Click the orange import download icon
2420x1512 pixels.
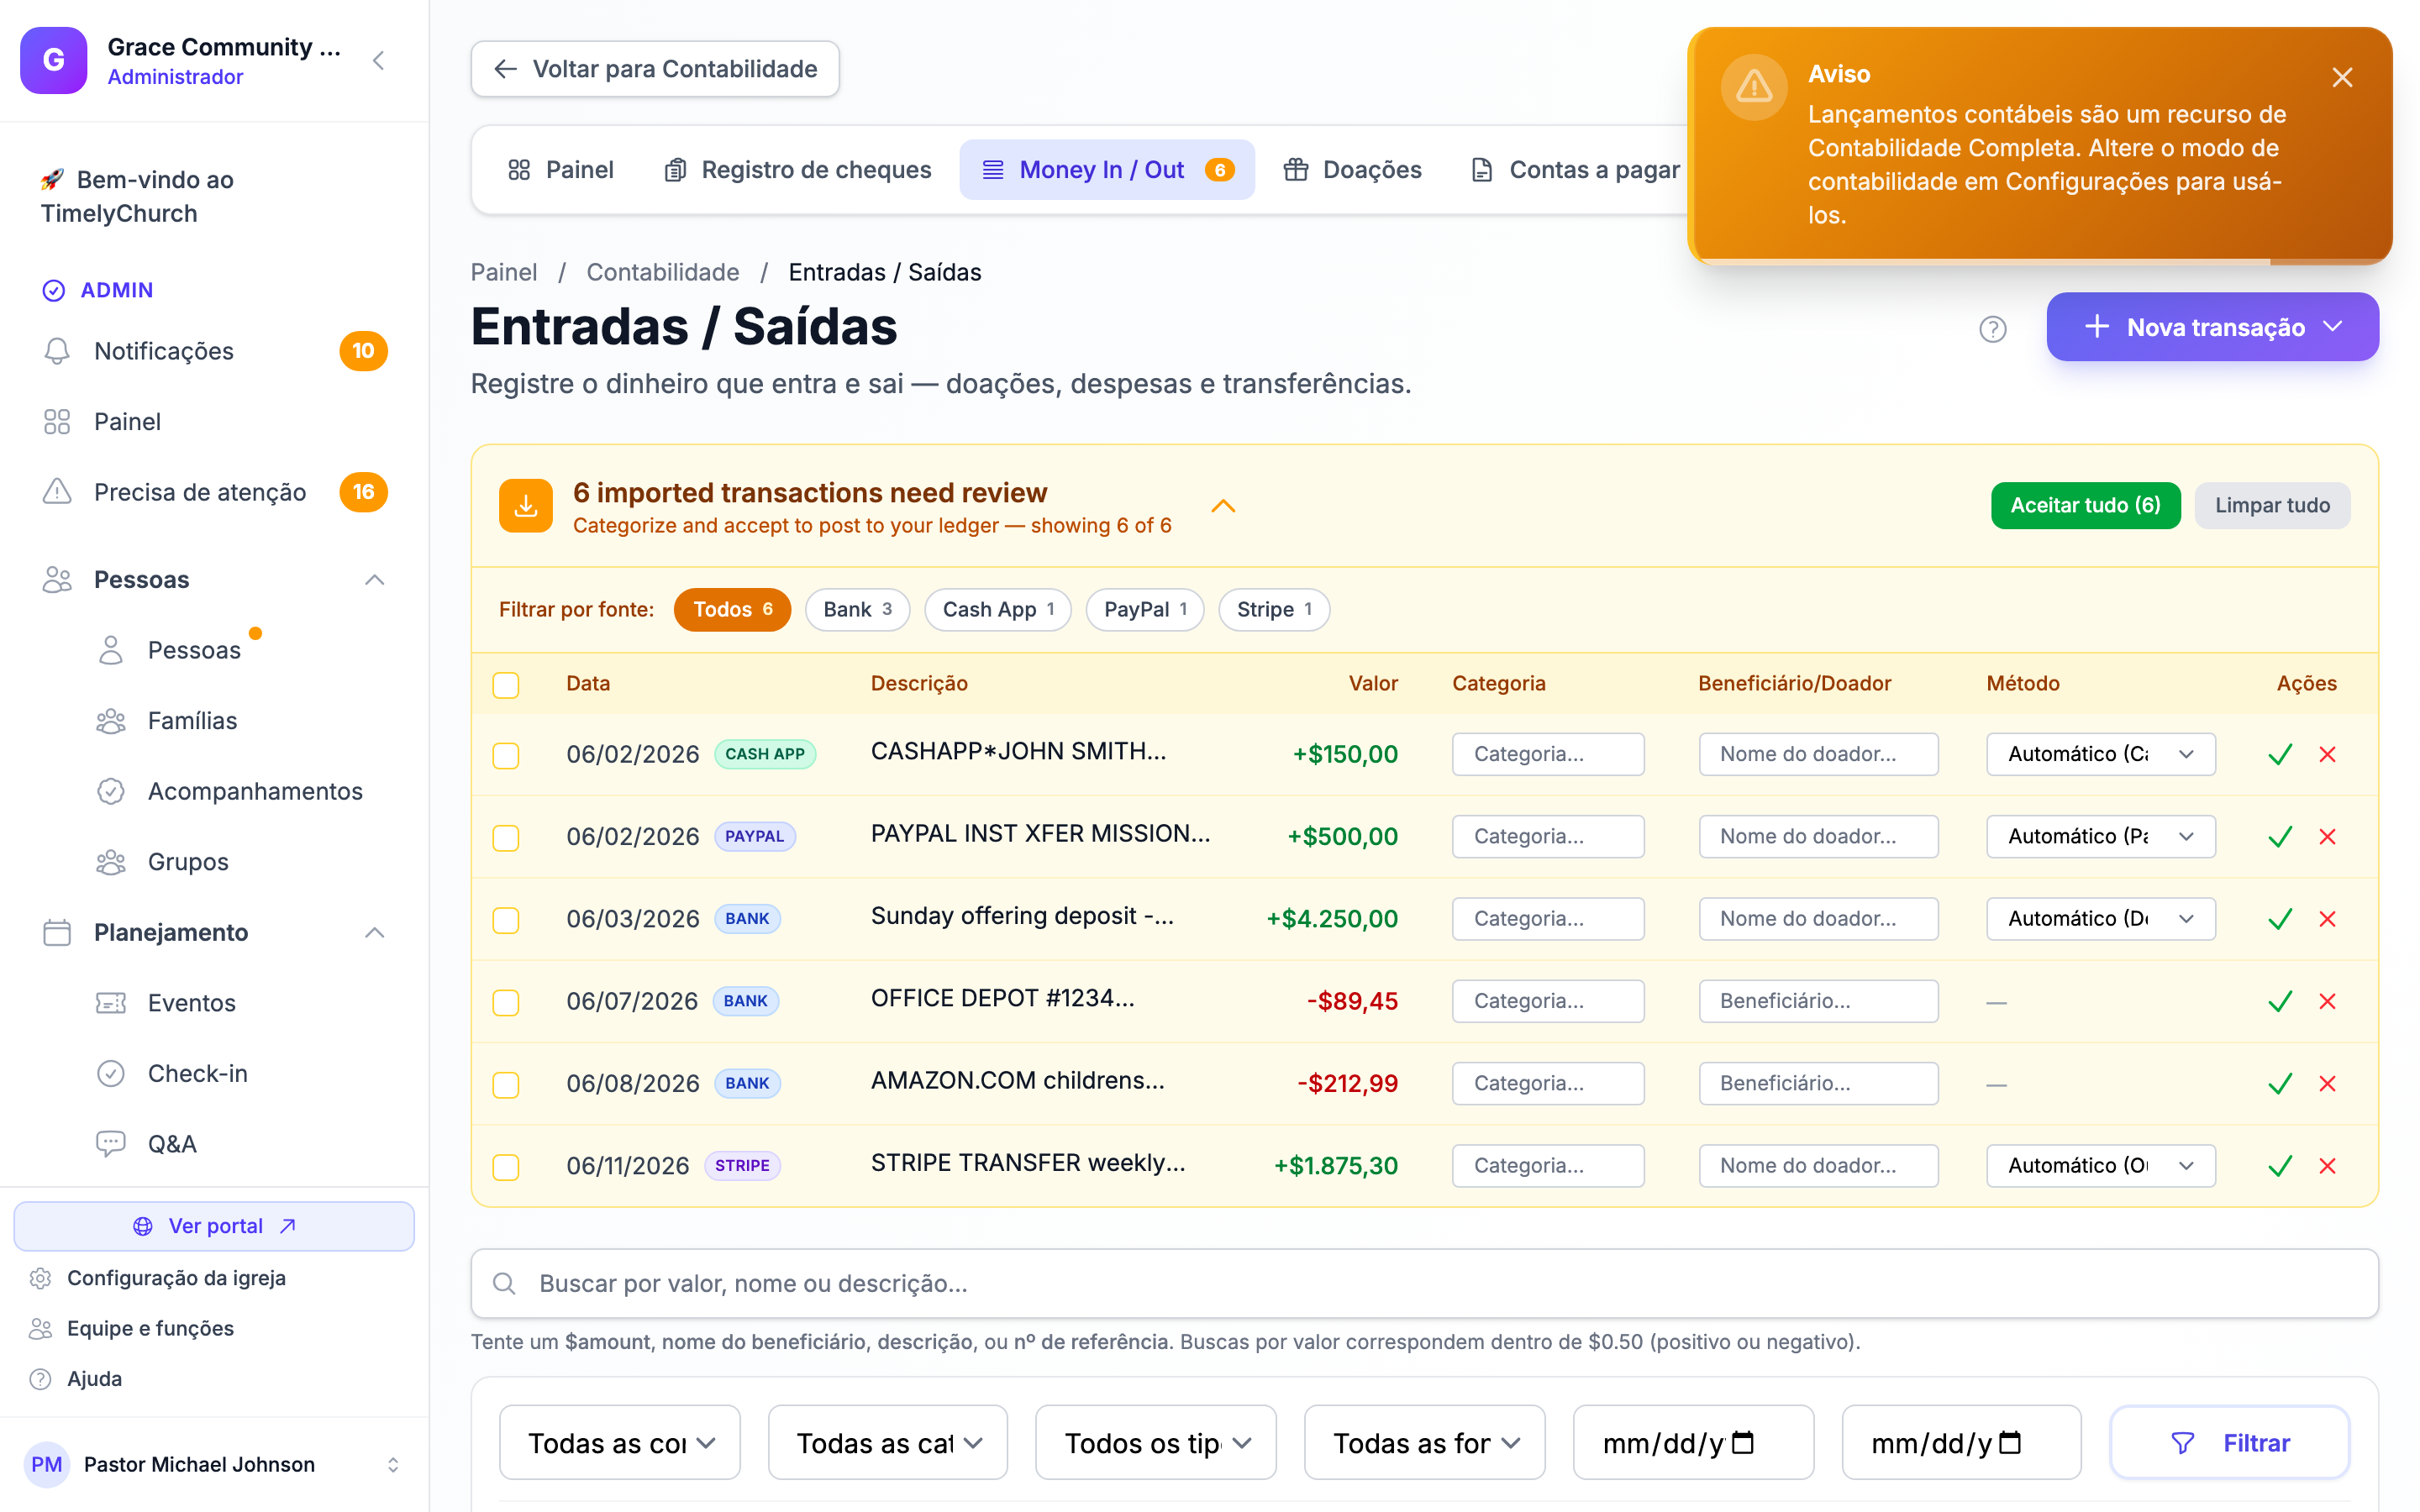525,506
